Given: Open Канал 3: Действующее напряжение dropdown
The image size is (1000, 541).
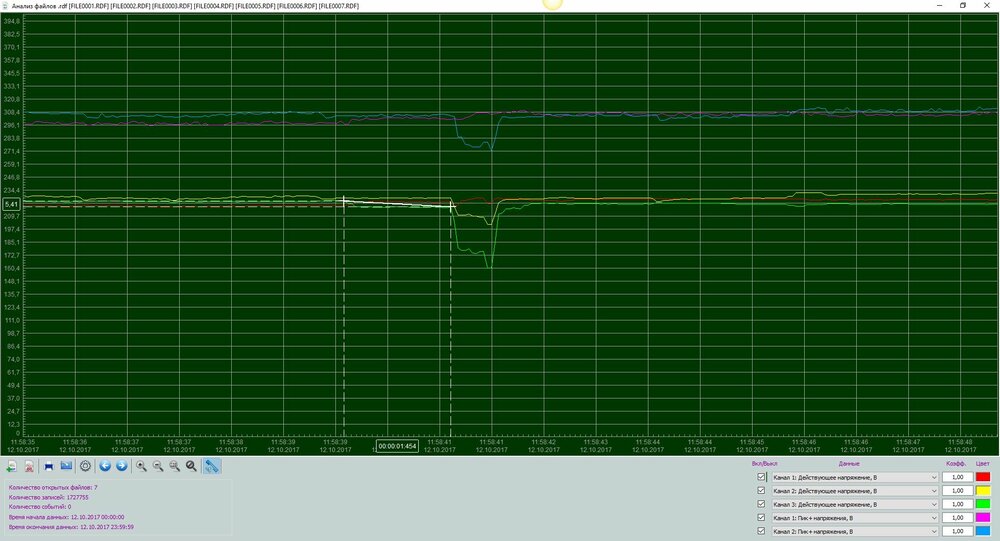Looking at the screenshot, I should pyautogui.click(x=855, y=504).
